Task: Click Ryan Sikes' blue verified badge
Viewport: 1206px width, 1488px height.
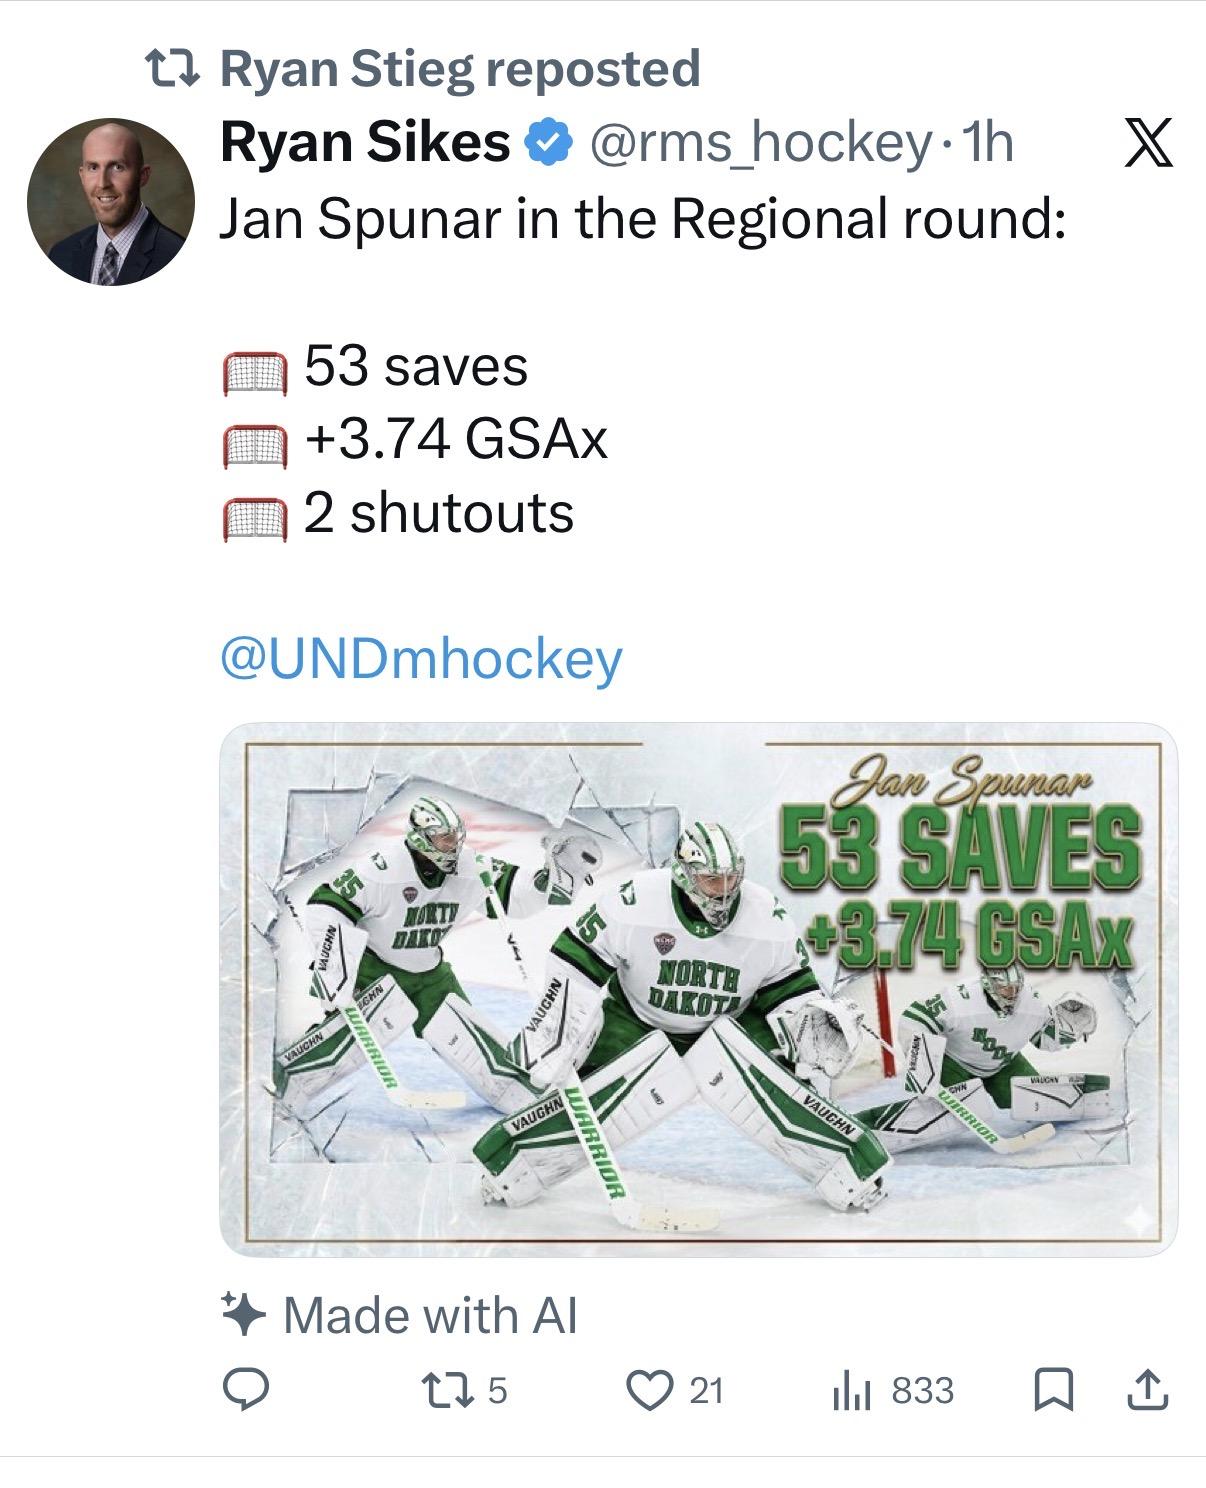Action: [549, 143]
